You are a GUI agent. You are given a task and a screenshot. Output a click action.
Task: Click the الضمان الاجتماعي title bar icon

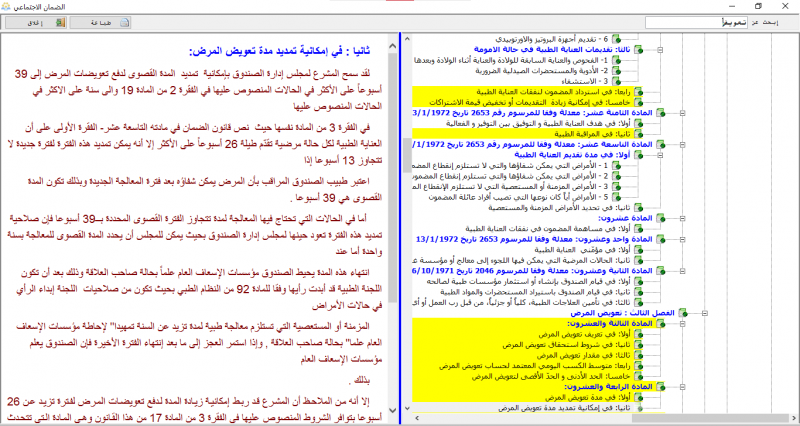(6, 7)
